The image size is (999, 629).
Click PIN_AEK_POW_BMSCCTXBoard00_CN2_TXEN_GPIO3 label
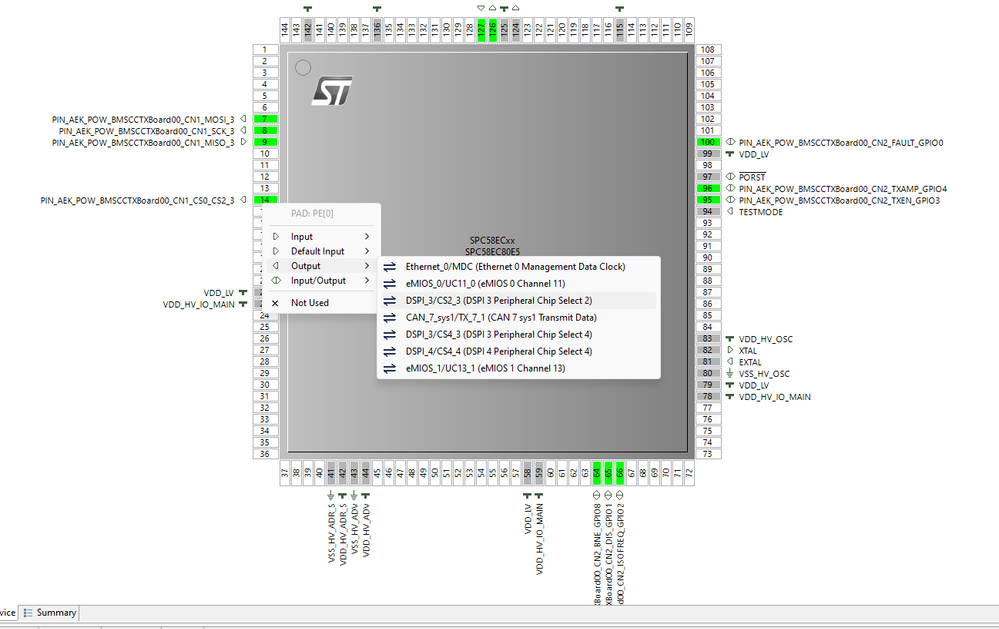(x=839, y=200)
